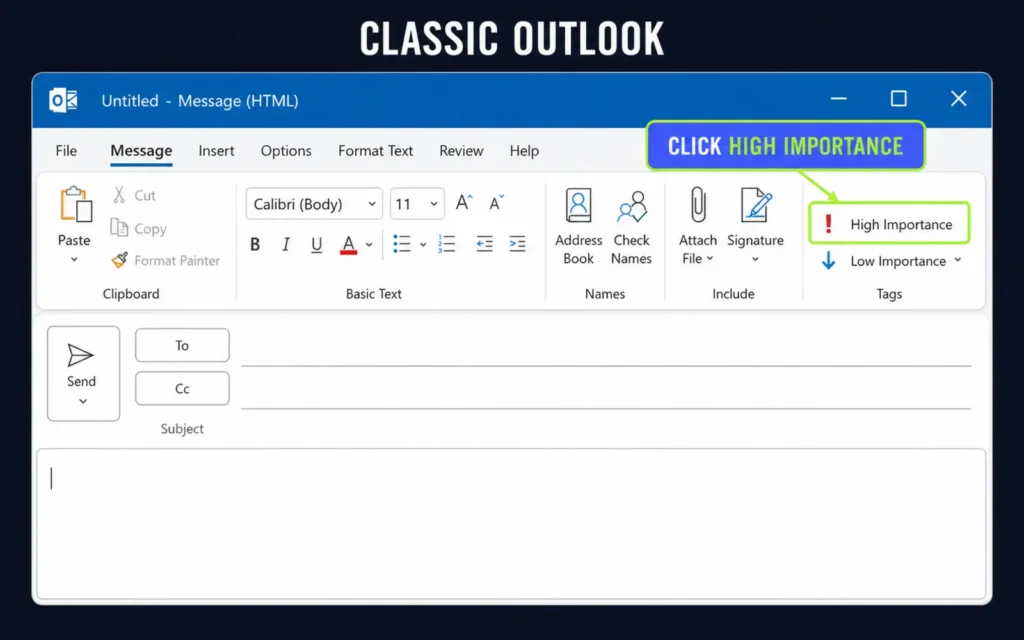The height and width of the screenshot is (640, 1024).
Task: Apply the red font color
Action: pos(349,245)
